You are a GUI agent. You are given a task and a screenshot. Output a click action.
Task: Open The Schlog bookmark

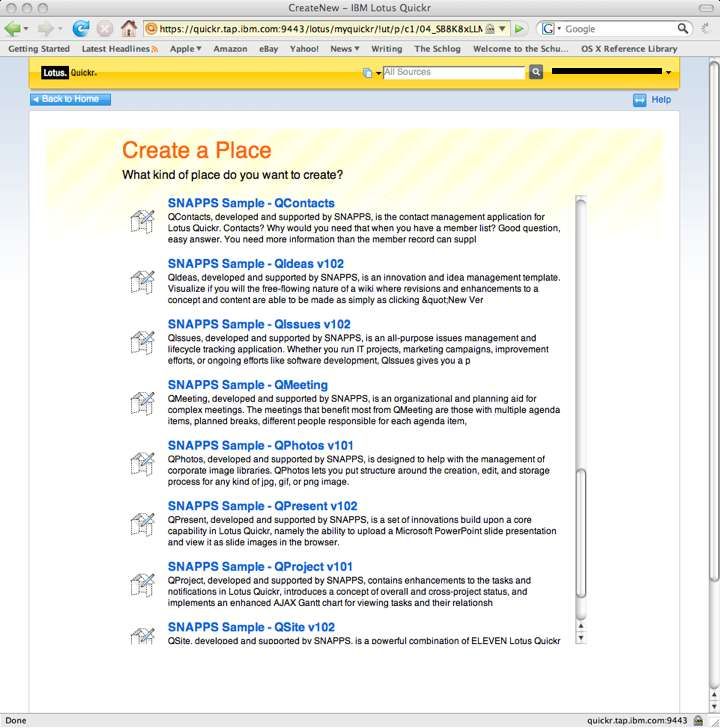[x=437, y=49]
